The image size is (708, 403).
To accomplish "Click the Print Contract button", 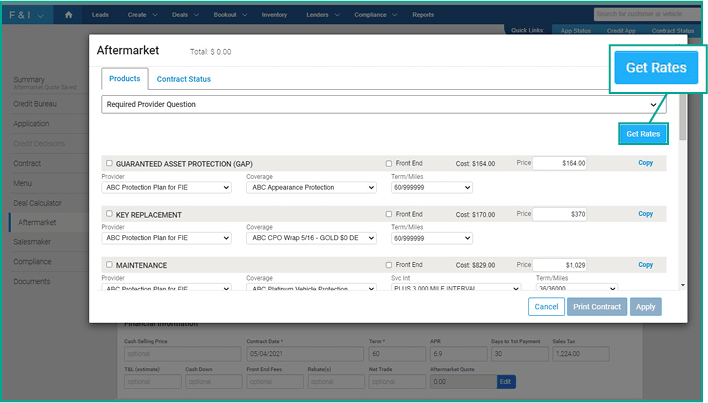I will (597, 306).
